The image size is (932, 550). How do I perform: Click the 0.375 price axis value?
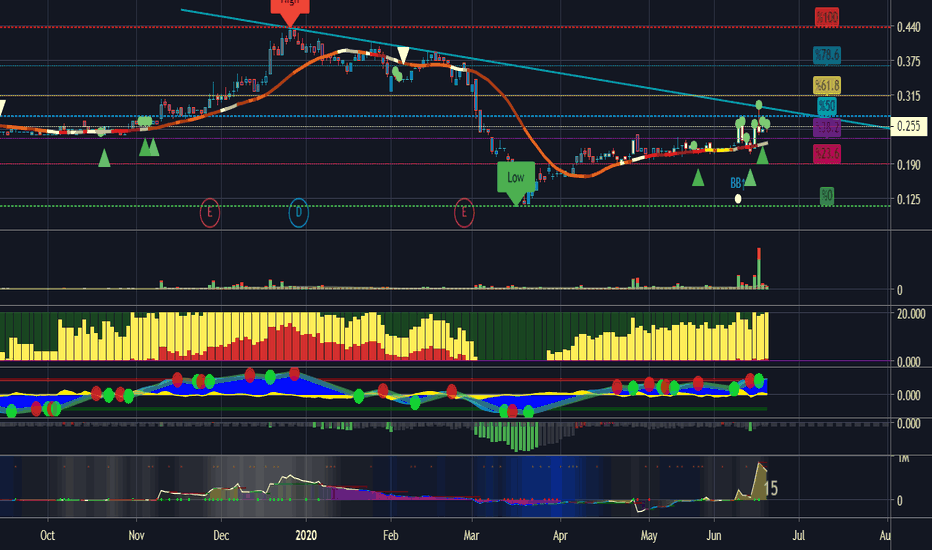pos(909,62)
